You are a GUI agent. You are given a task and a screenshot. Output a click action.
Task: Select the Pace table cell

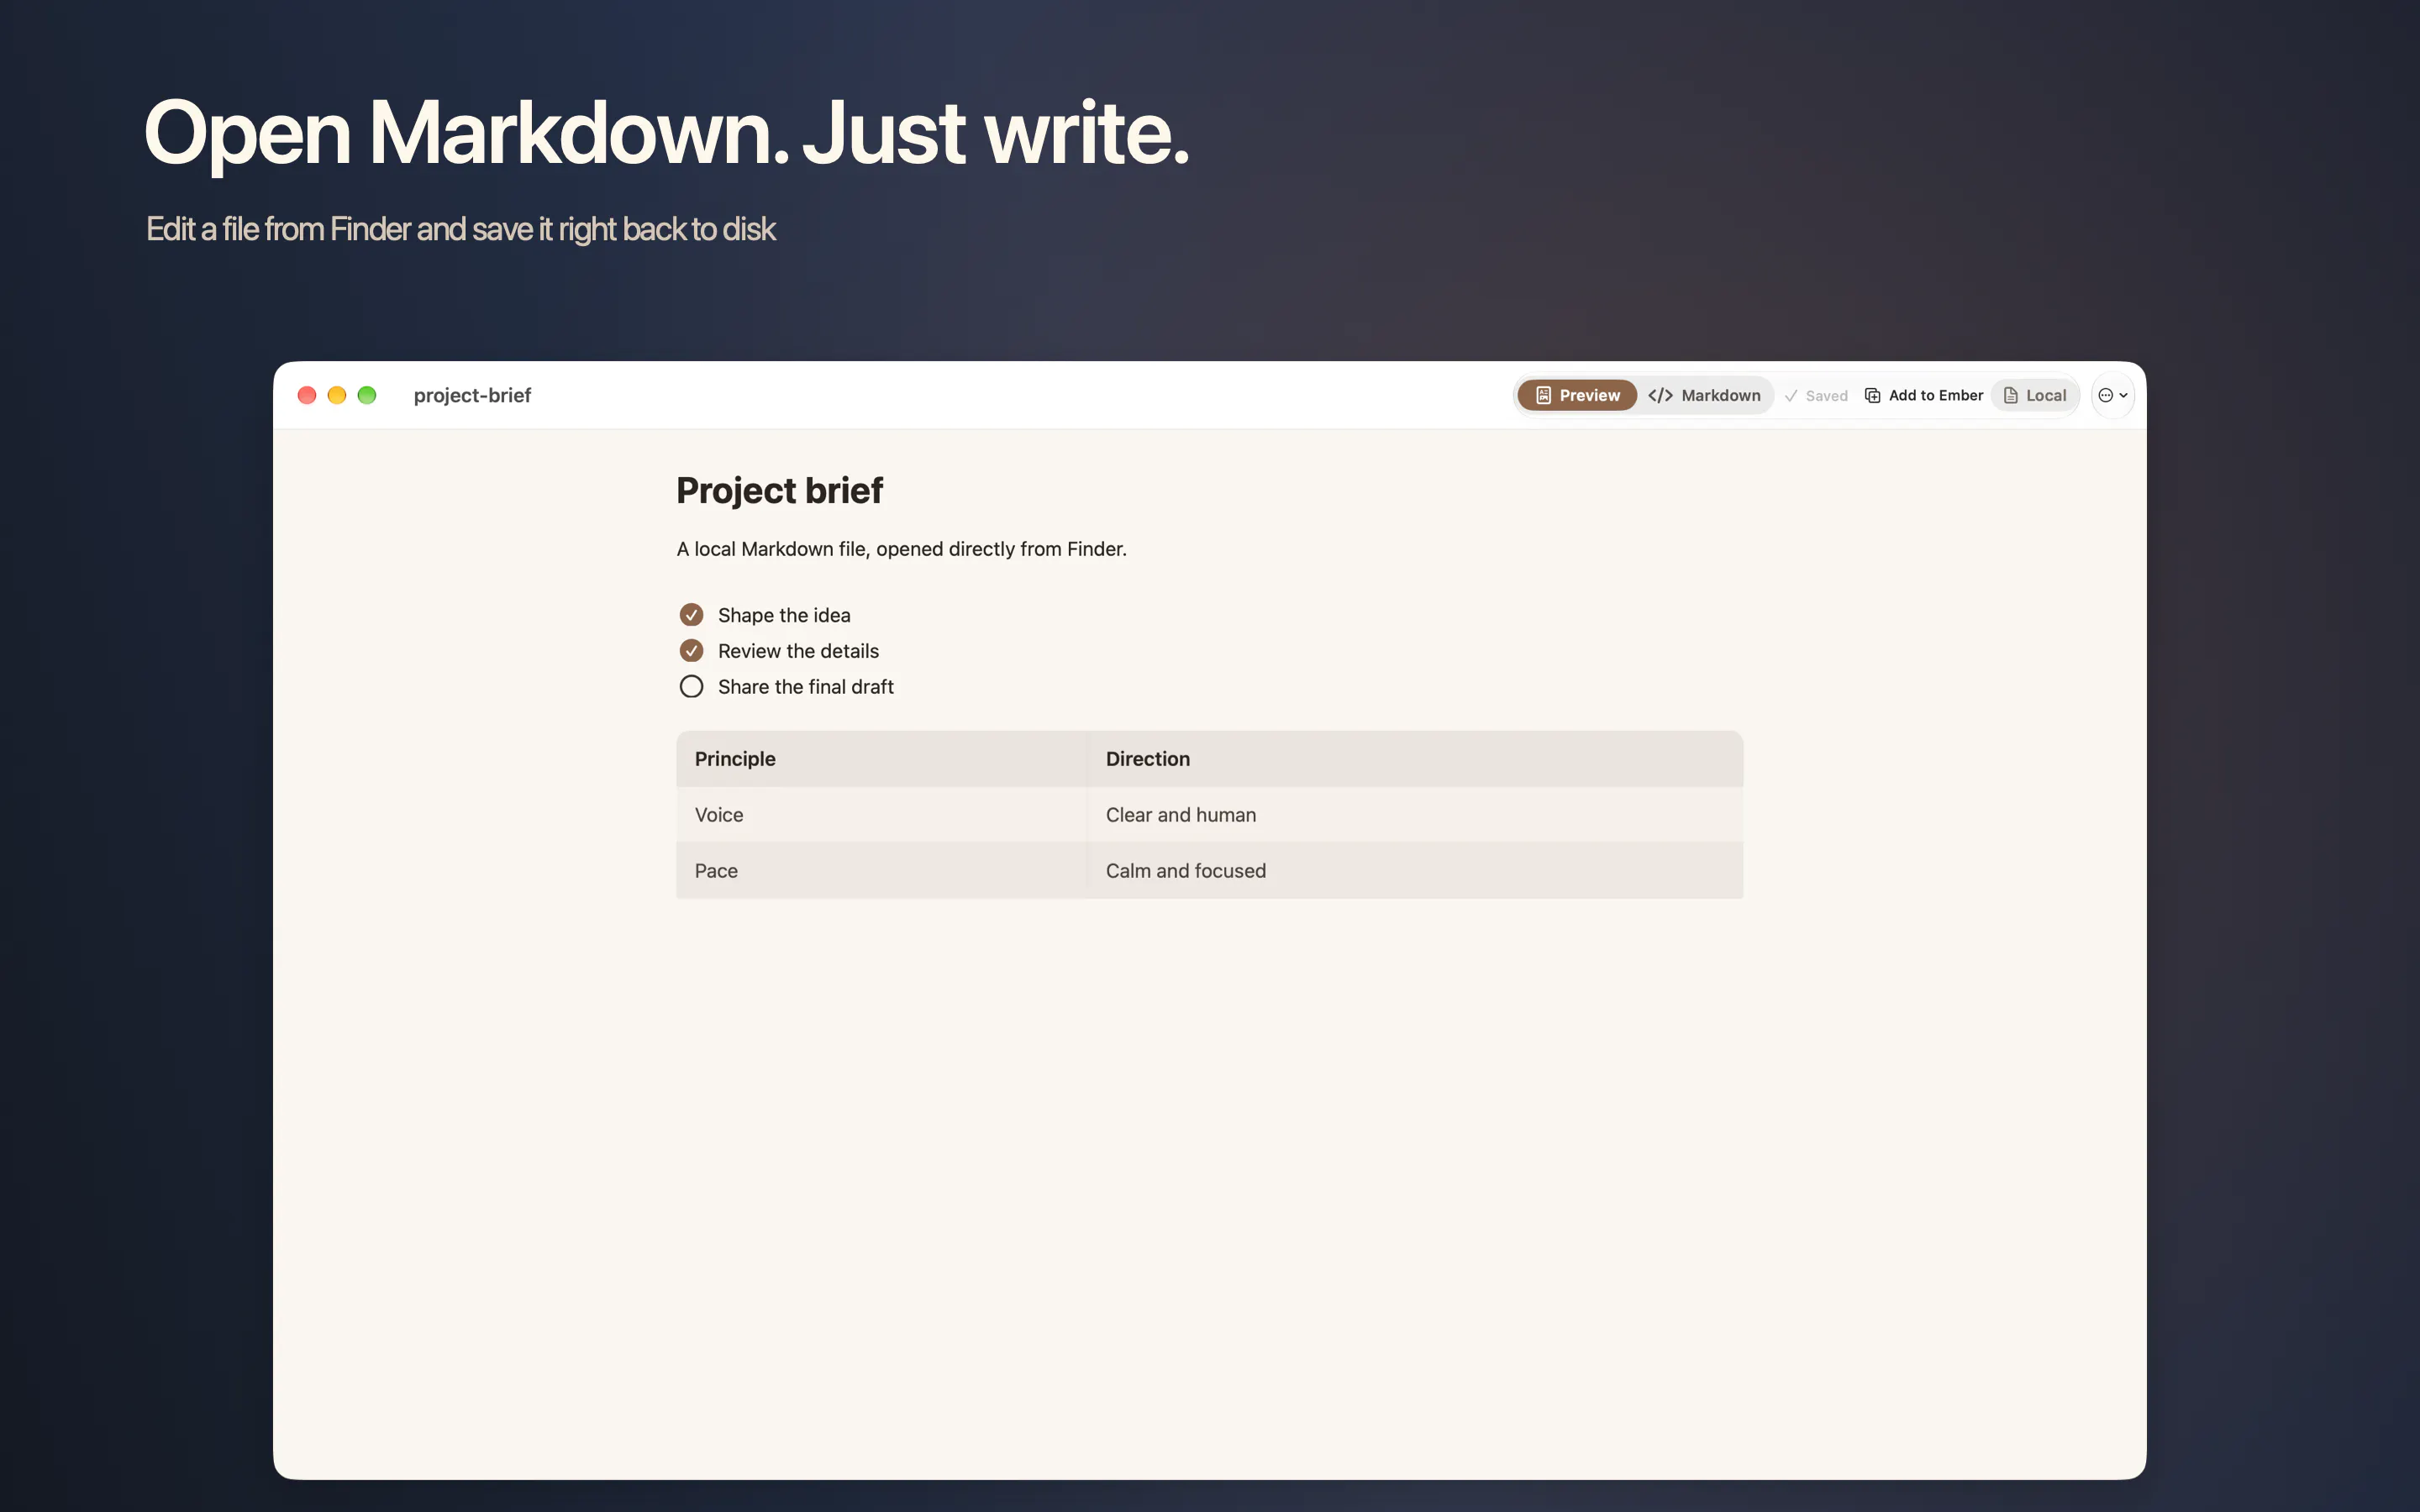[x=881, y=871]
